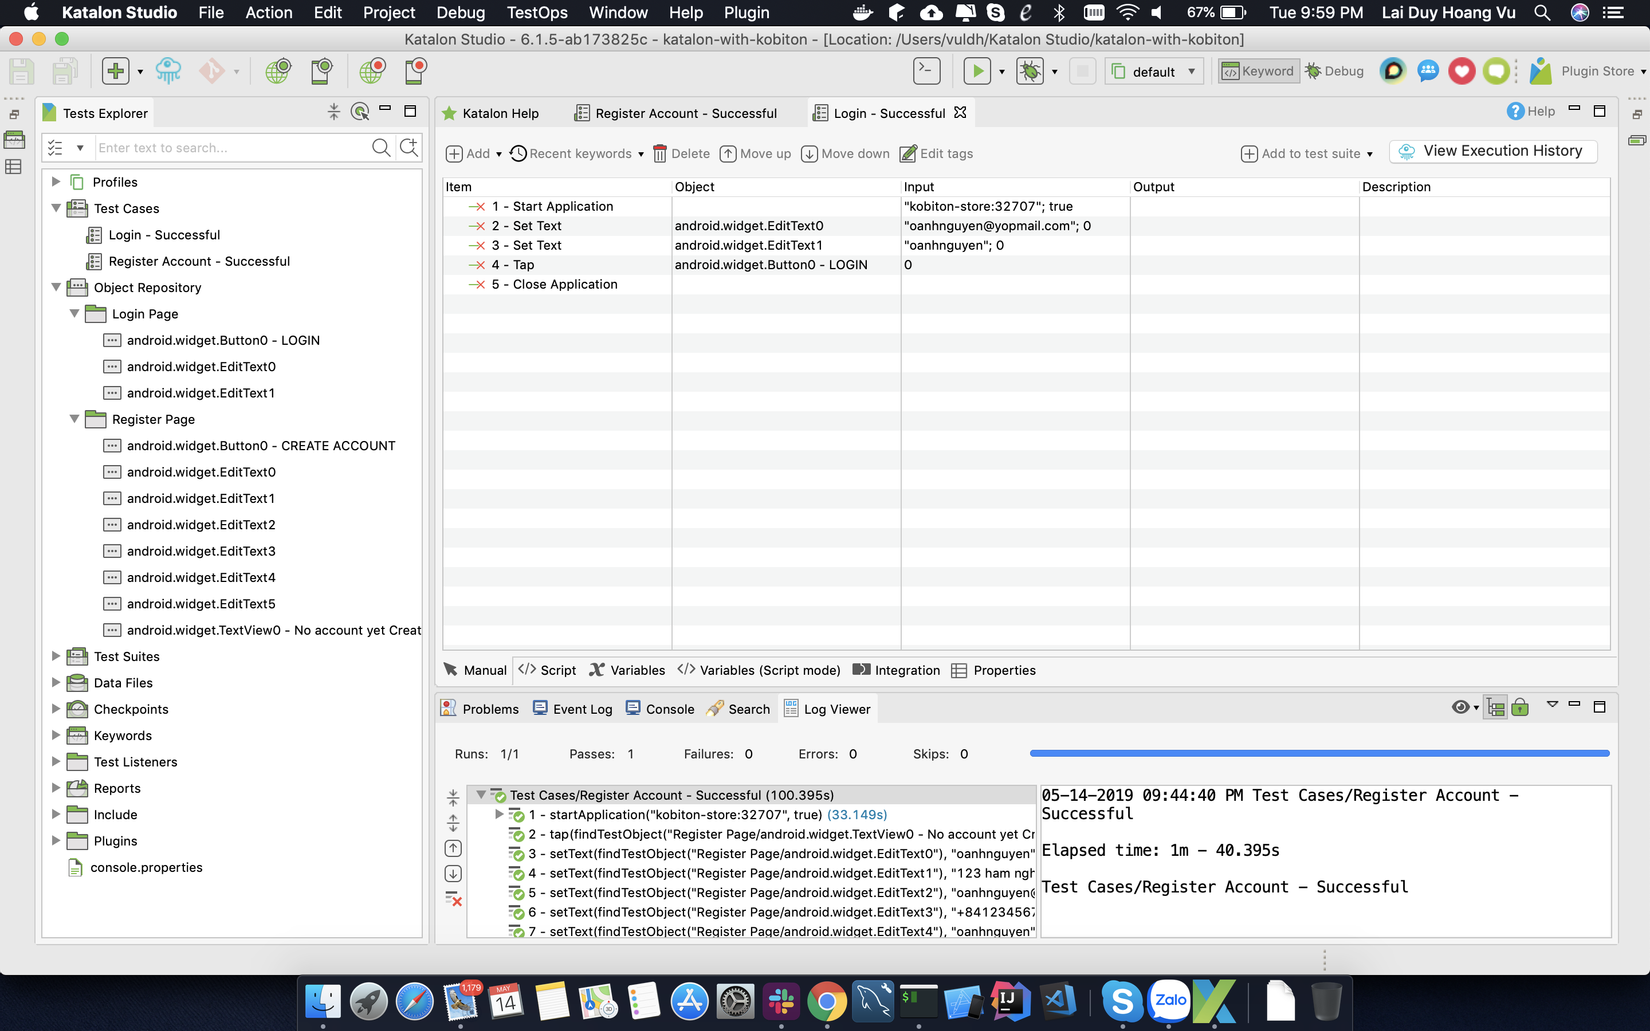Image resolution: width=1650 pixels, height=1031 pixels.
Task: Click the red failed-only filter icon in log
Action: pyautogui.click(x=453, y=899)
